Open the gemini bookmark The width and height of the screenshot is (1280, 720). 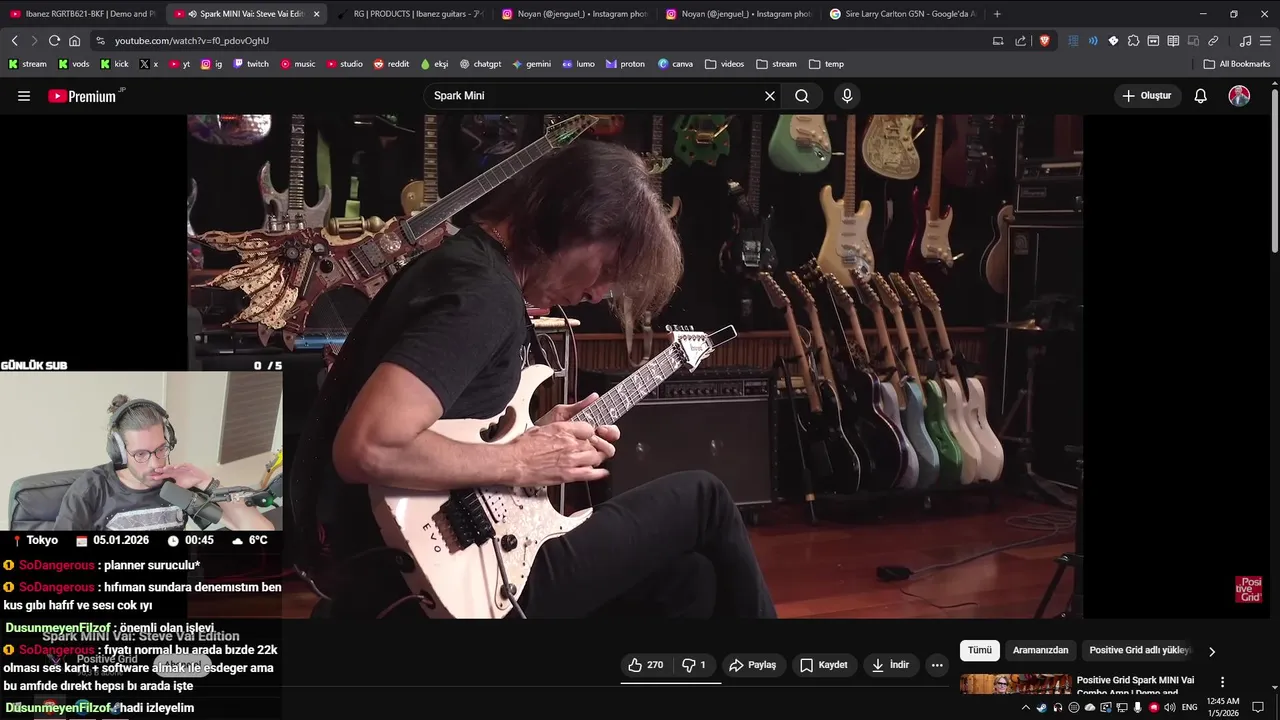coord(531,64)
